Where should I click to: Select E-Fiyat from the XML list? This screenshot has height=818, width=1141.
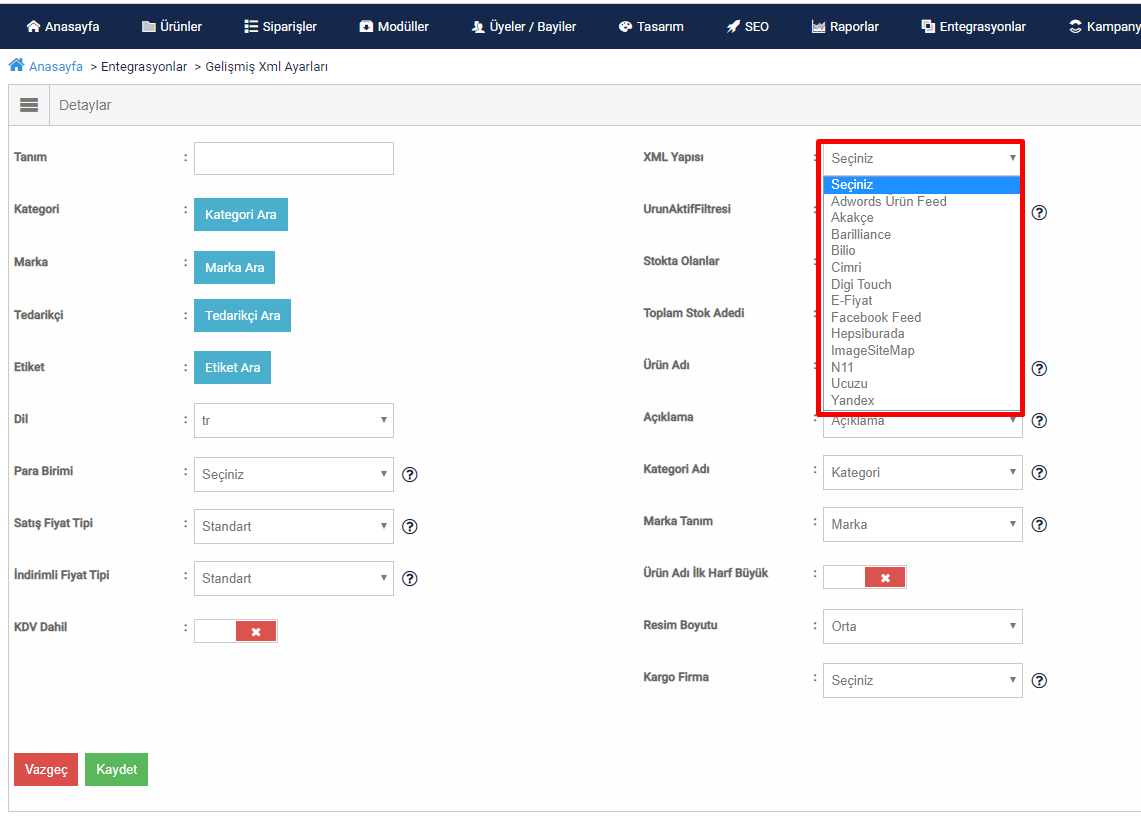point(921,301)
